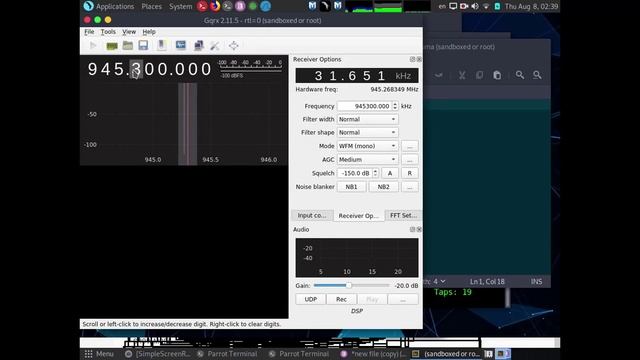Open remote control settings tools icon
The width and height of the screenshot is (640, 360).
point(215,46)
